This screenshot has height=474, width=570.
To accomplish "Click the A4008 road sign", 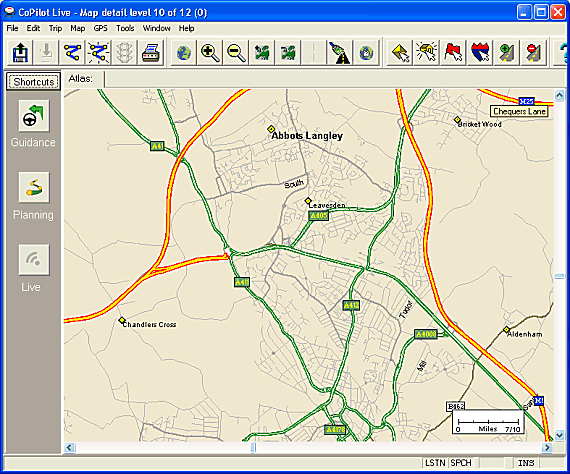I will pyautogui.click(x=426, y=334).
